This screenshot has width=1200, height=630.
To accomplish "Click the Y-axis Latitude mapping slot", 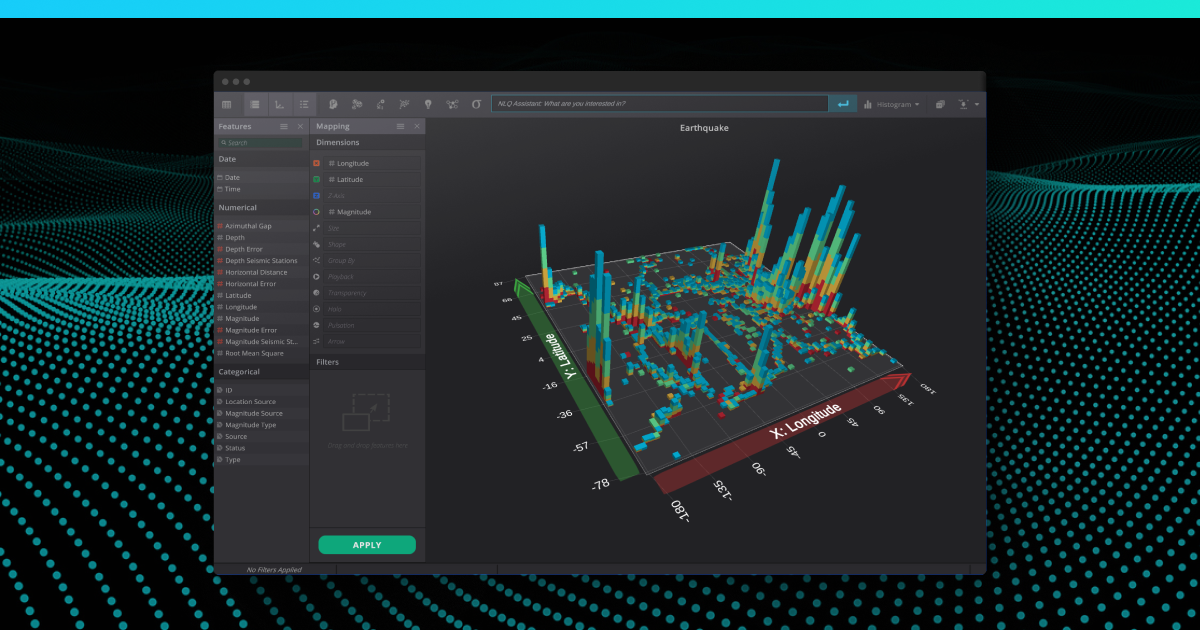I will pos(372,180).
